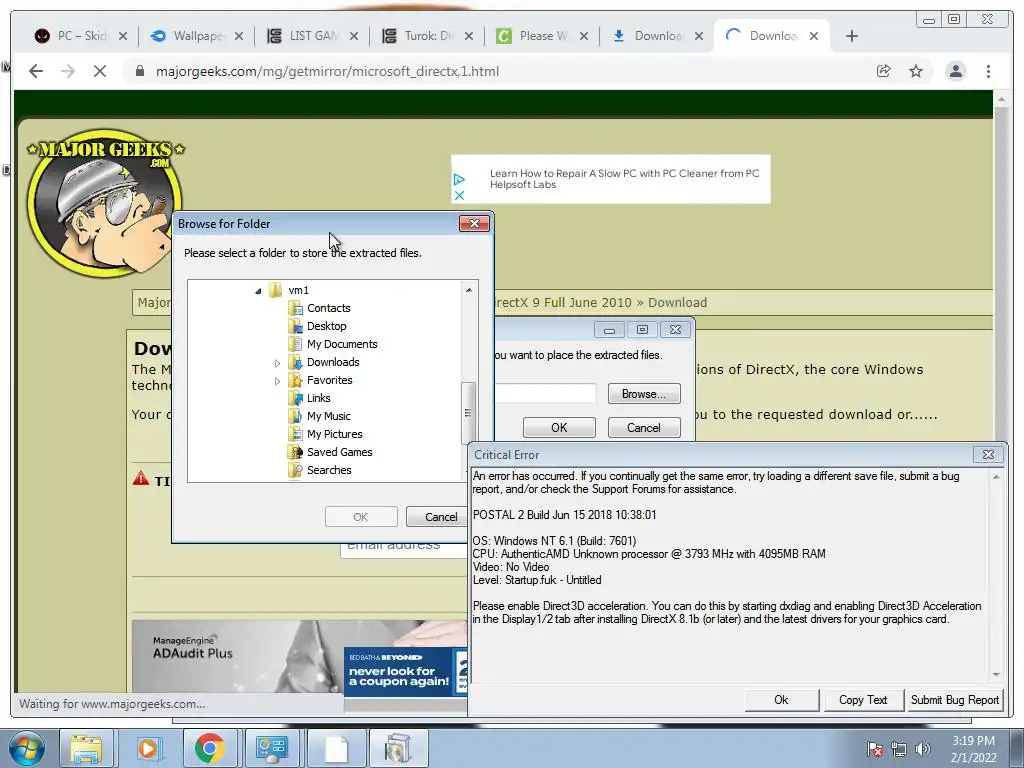
Task: Click the ManageEngine ADAudit Plus banner
Action: (238, 655)
